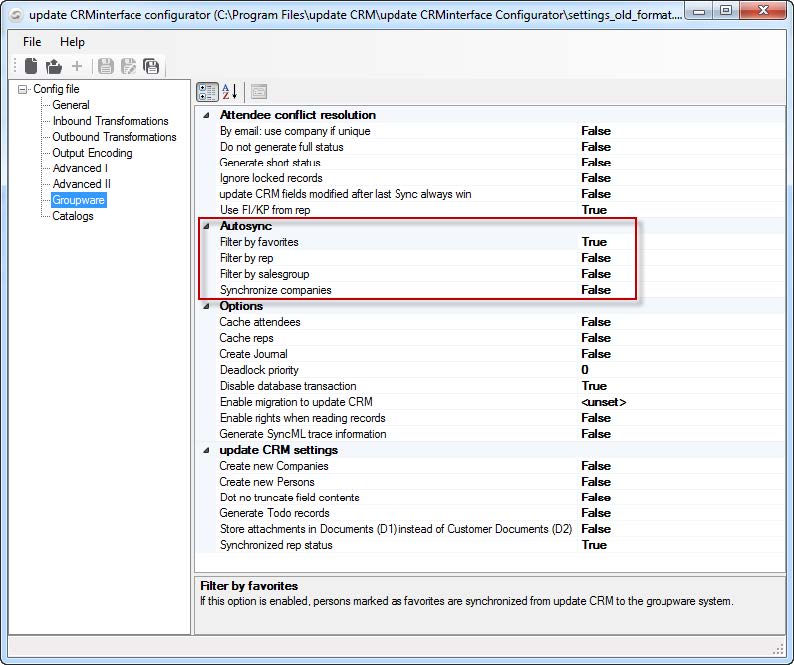This screenshot has height=665, width=794.
Task: Select the Filter by favorites True value
Action: (x=594, y=242)
